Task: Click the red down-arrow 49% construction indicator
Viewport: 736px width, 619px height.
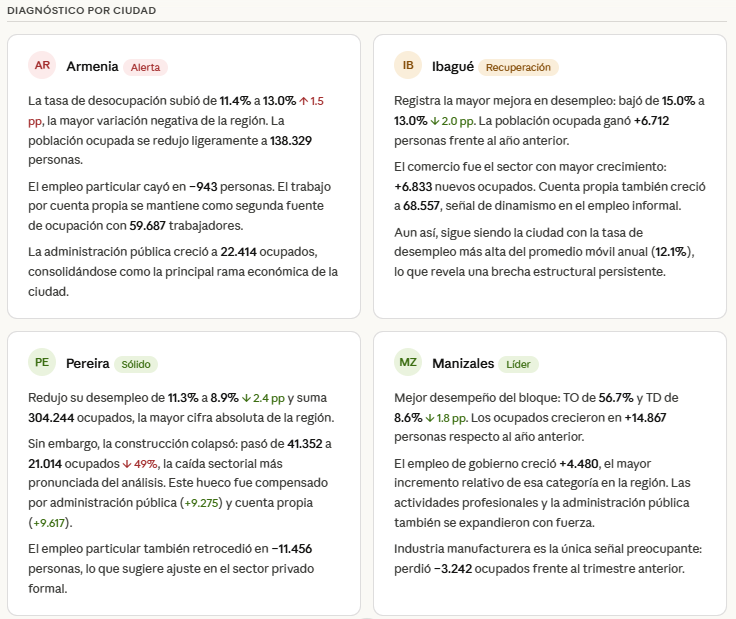Action: pos(141,462)
